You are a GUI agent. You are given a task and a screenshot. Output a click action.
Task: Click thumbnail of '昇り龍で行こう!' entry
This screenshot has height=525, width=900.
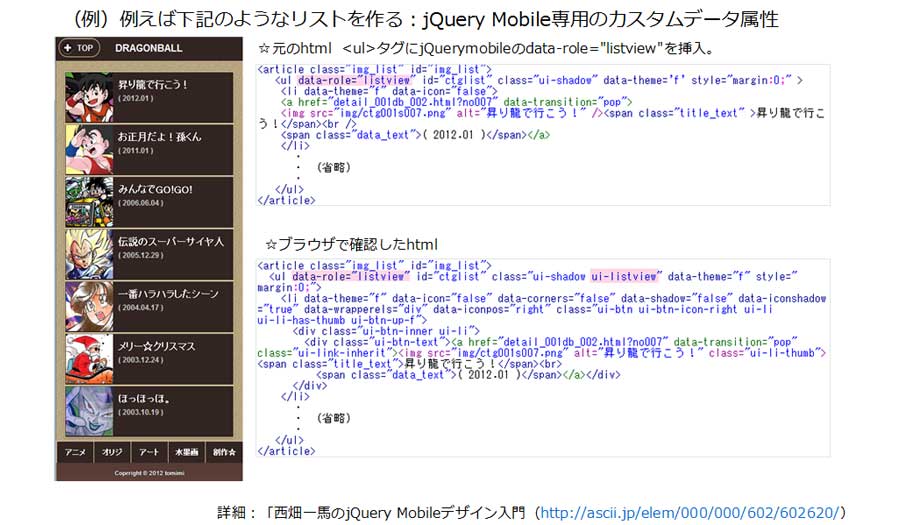(89, 97)
